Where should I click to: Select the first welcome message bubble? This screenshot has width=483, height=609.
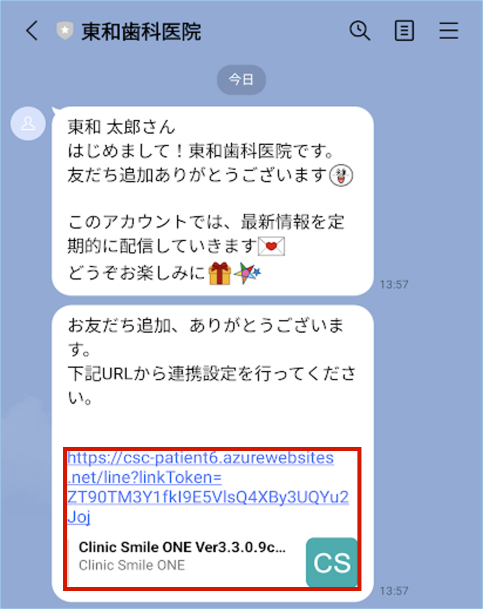coord(213,201)
